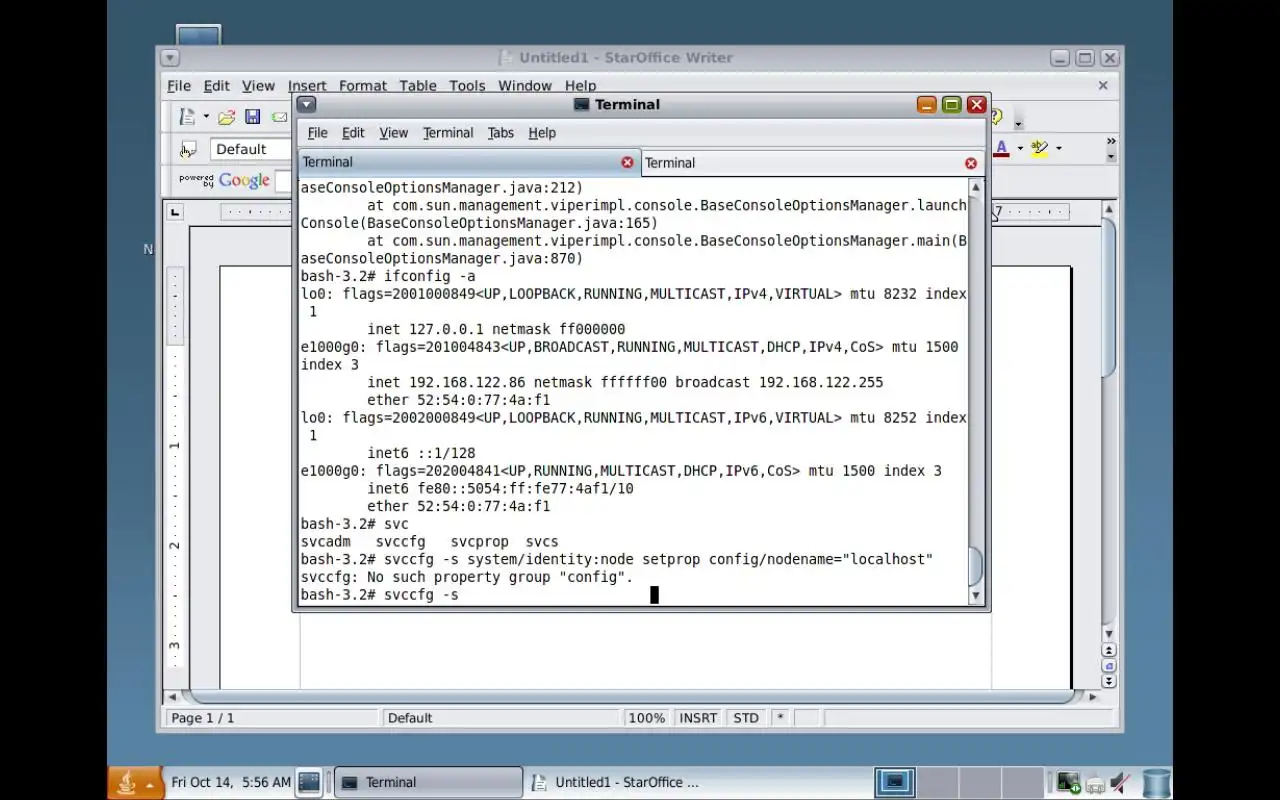Click the Open folder icon in Writer toolbar
Screen dimensions: 1280x800
pyautogui.click(x=227, y=117)
